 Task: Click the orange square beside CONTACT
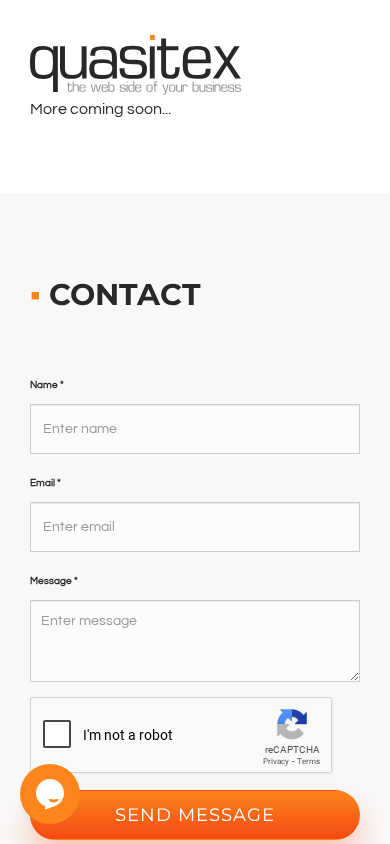[36, 296]
